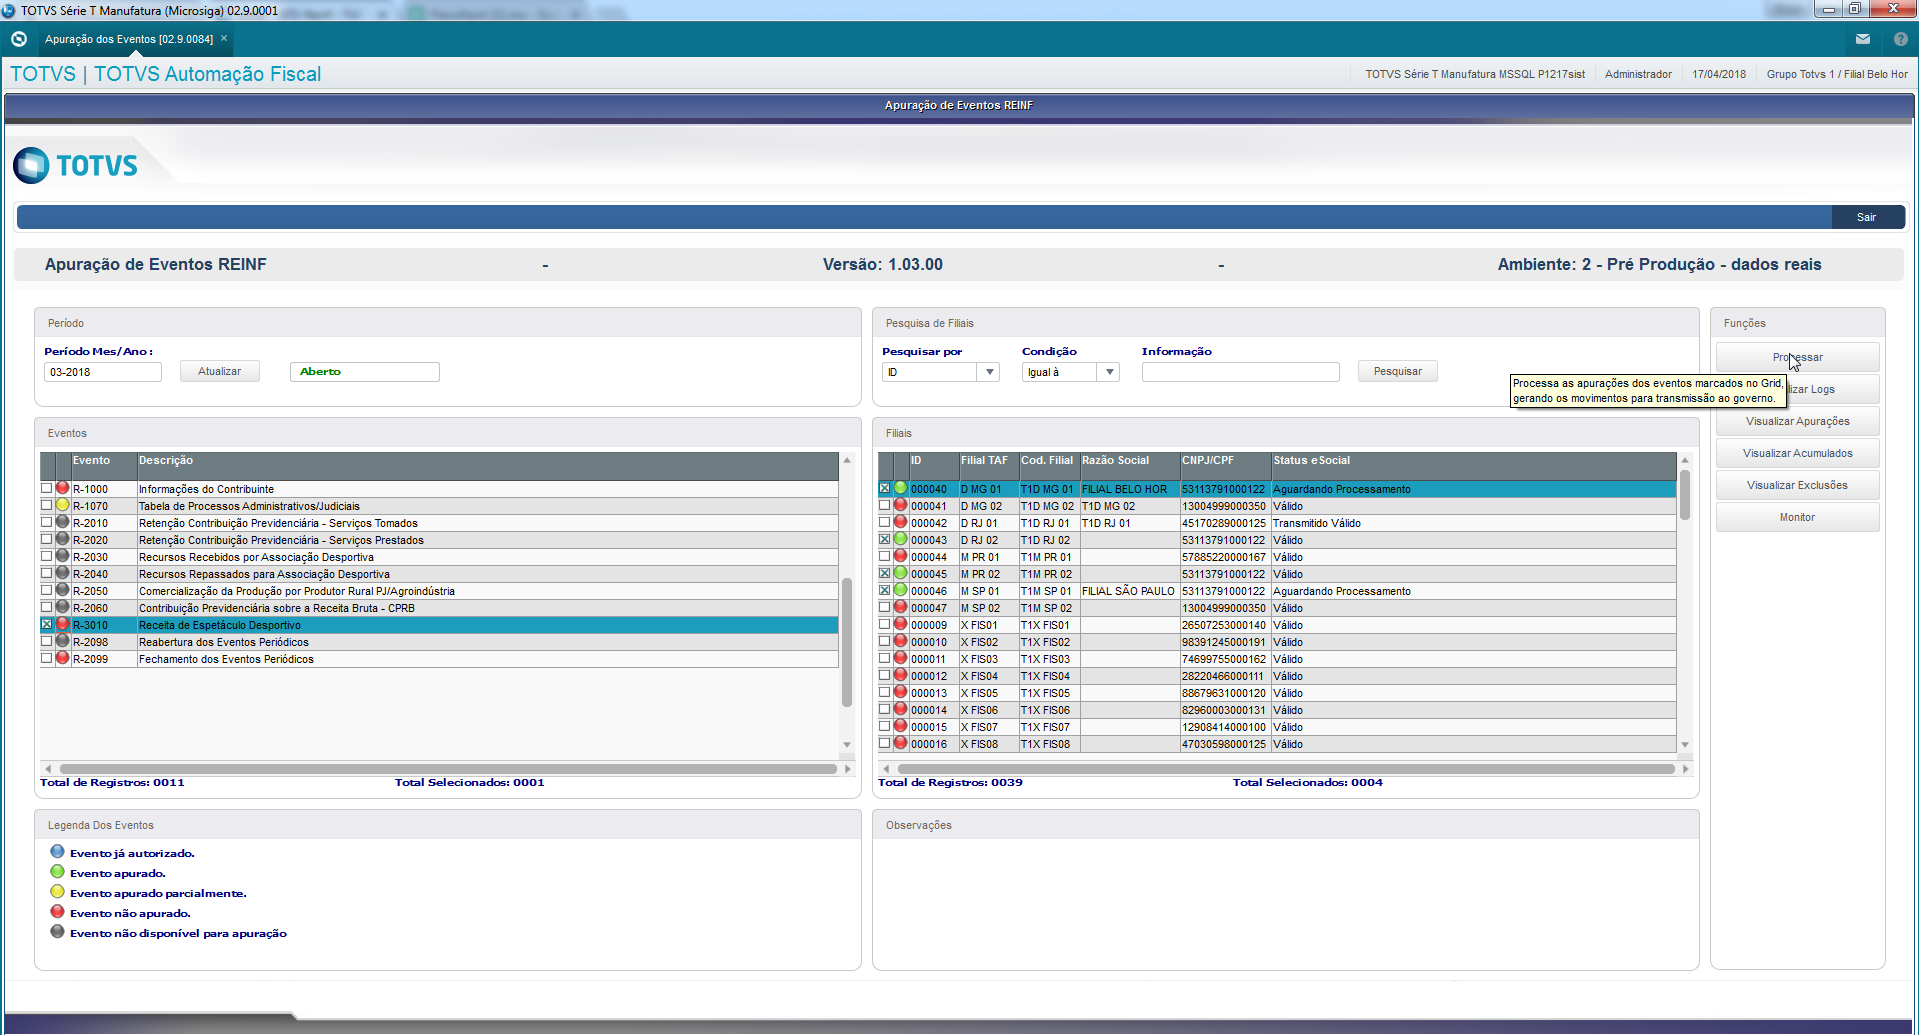This screenshot has width=1919, height=1035.
Task: Check the R-1000 event checkbox
Action: tap(46, 488)
